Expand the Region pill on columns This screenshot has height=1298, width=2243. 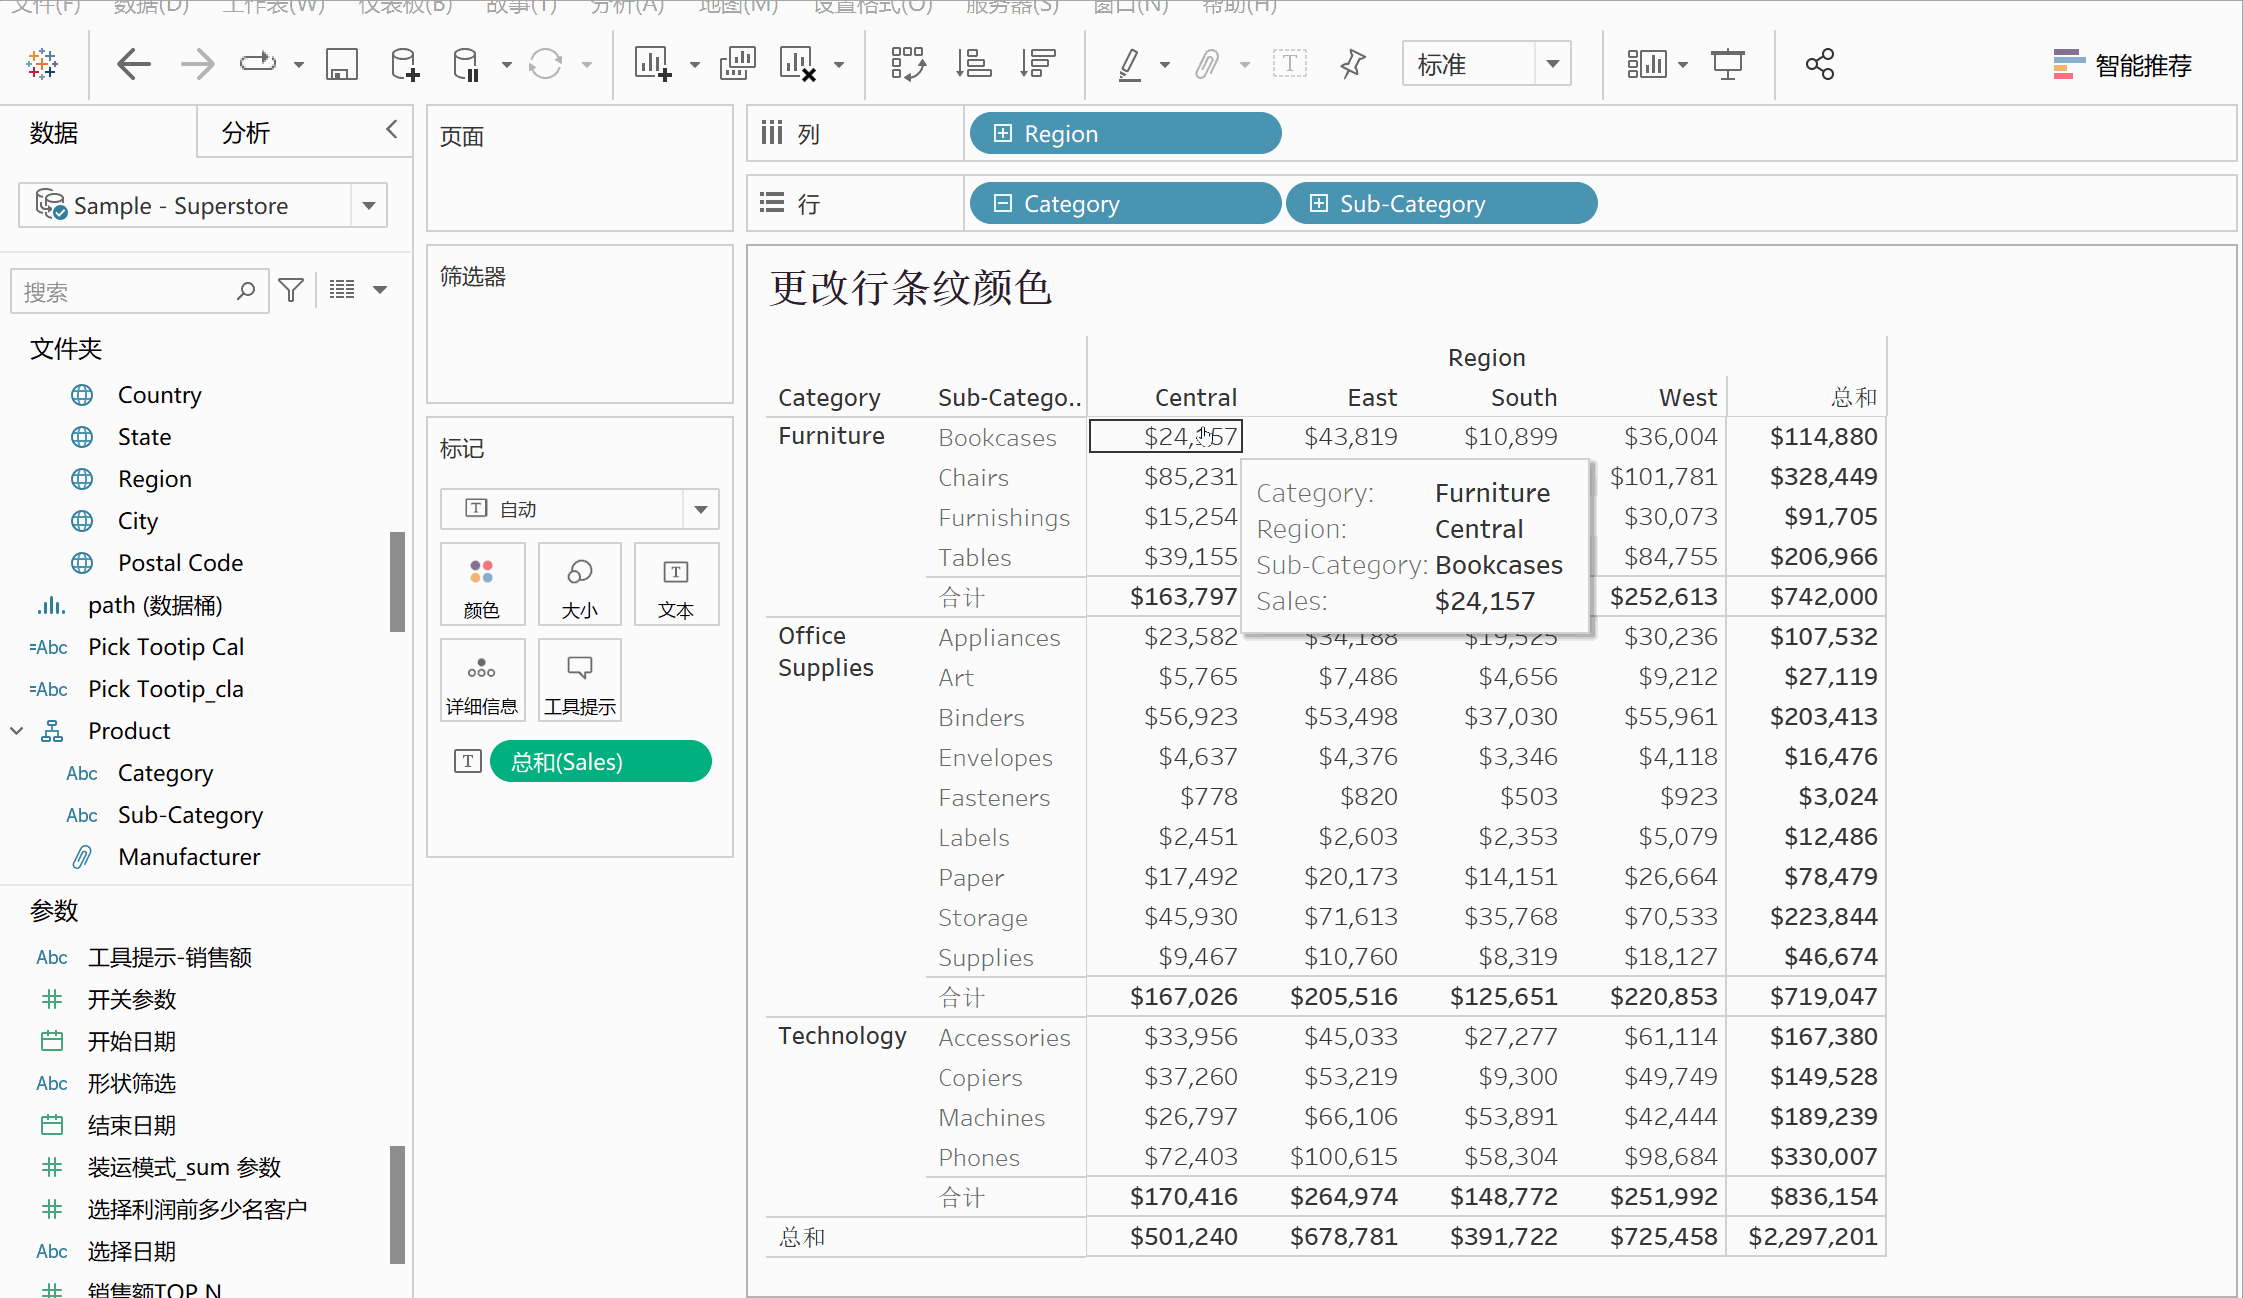tap(1003, 133)
